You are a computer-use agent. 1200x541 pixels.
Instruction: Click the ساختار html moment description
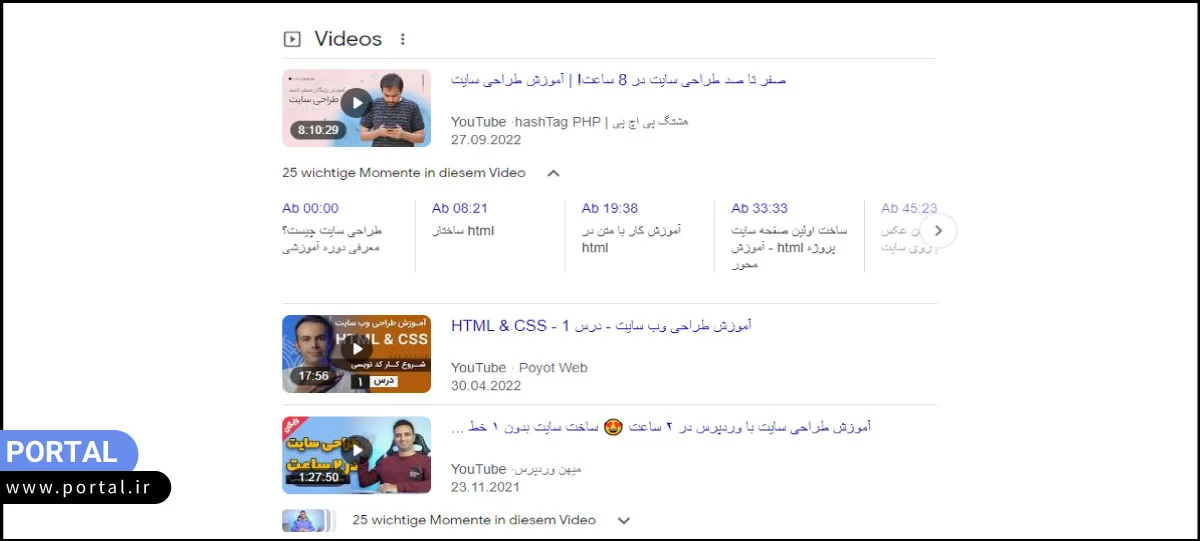point(463,231)
